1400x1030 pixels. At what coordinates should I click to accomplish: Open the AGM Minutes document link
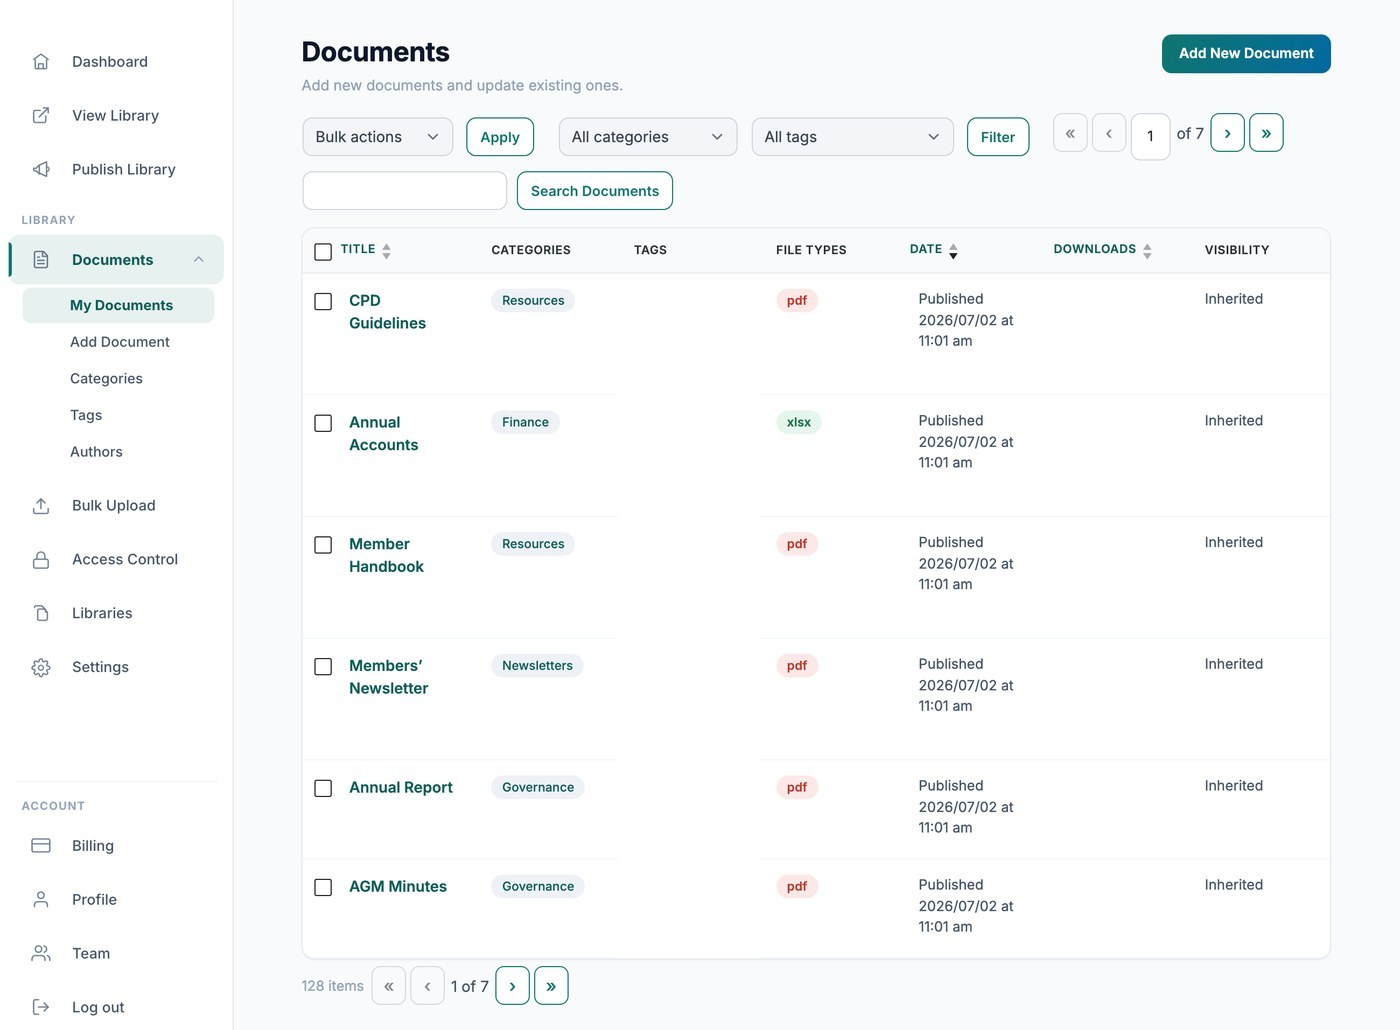(x=398, y=887)
